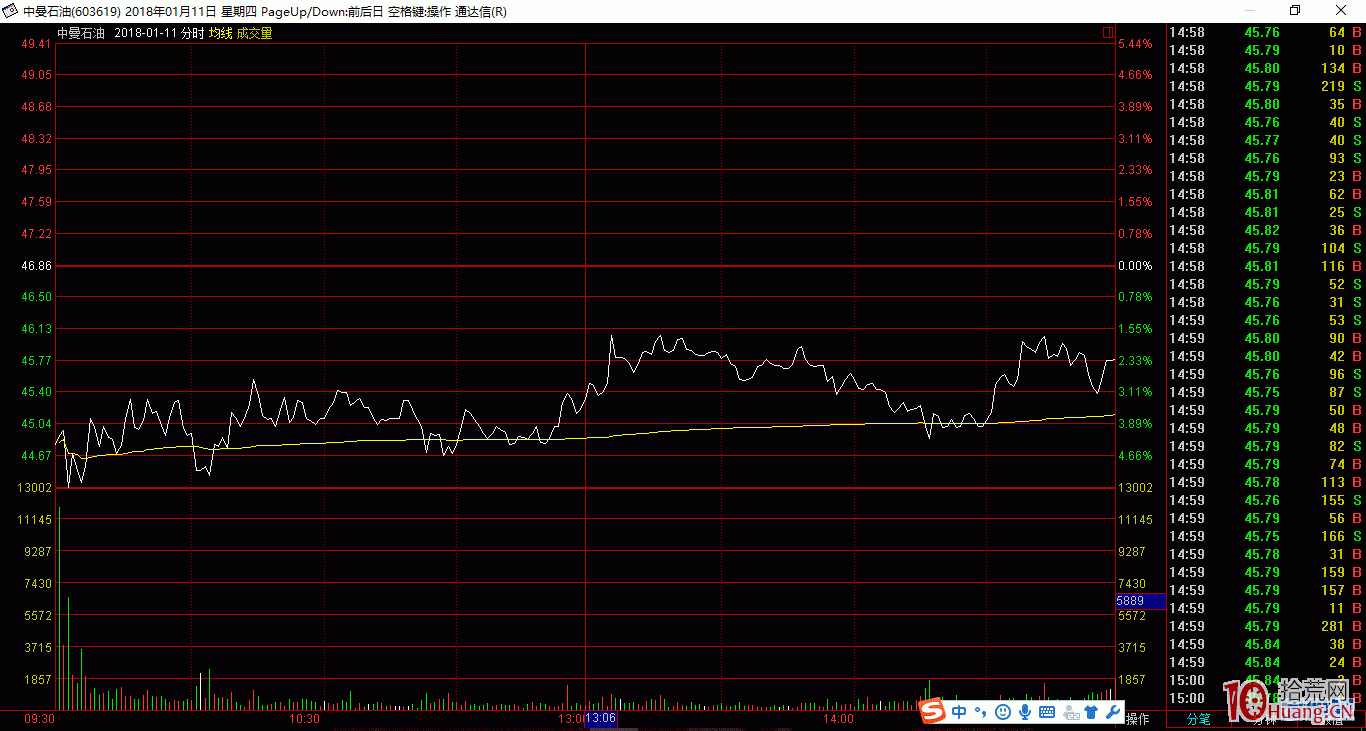Select the 14:59 tick with volume 155 S
The image size is (1366, 731).
pos(1266,500)
